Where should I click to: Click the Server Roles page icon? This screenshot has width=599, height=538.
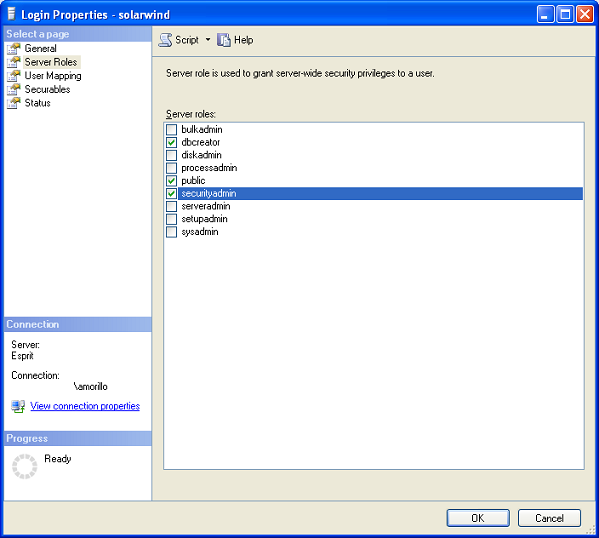(14, 62)
